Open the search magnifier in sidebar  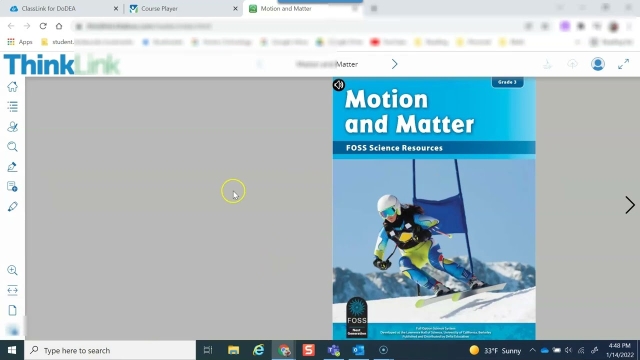tap(12, 147)
